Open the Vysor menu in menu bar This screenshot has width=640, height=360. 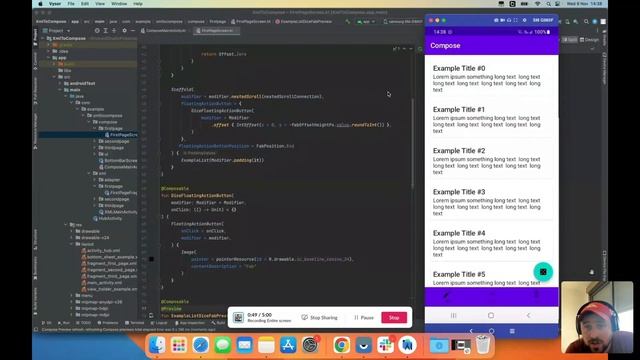click(55, 4)
